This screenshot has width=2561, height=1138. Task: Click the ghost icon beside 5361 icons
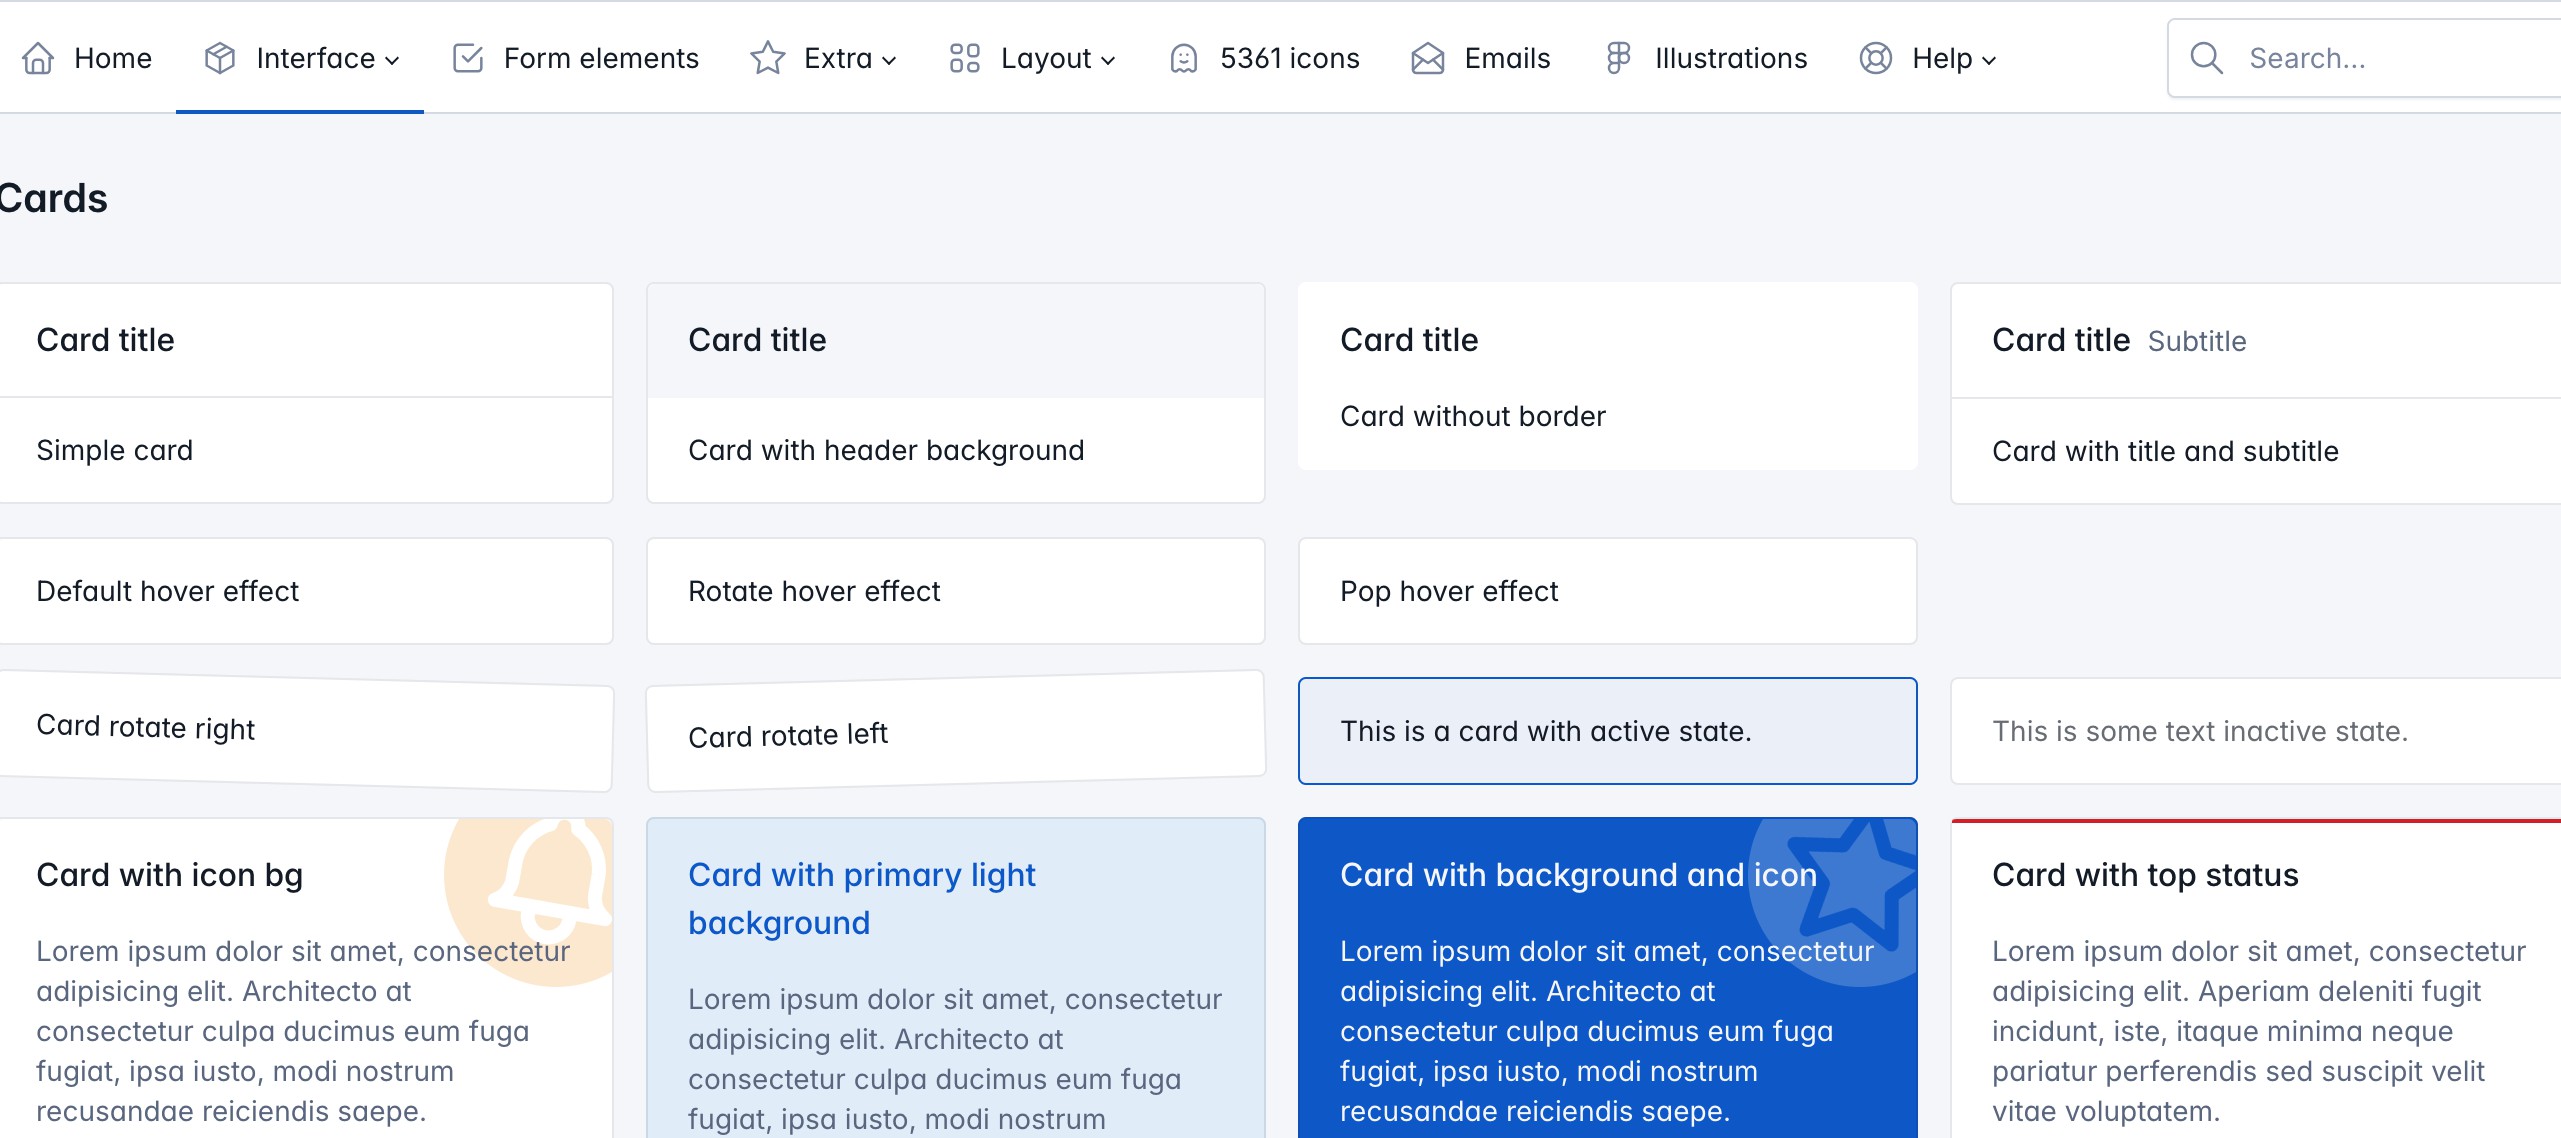tap(1184, 58)
